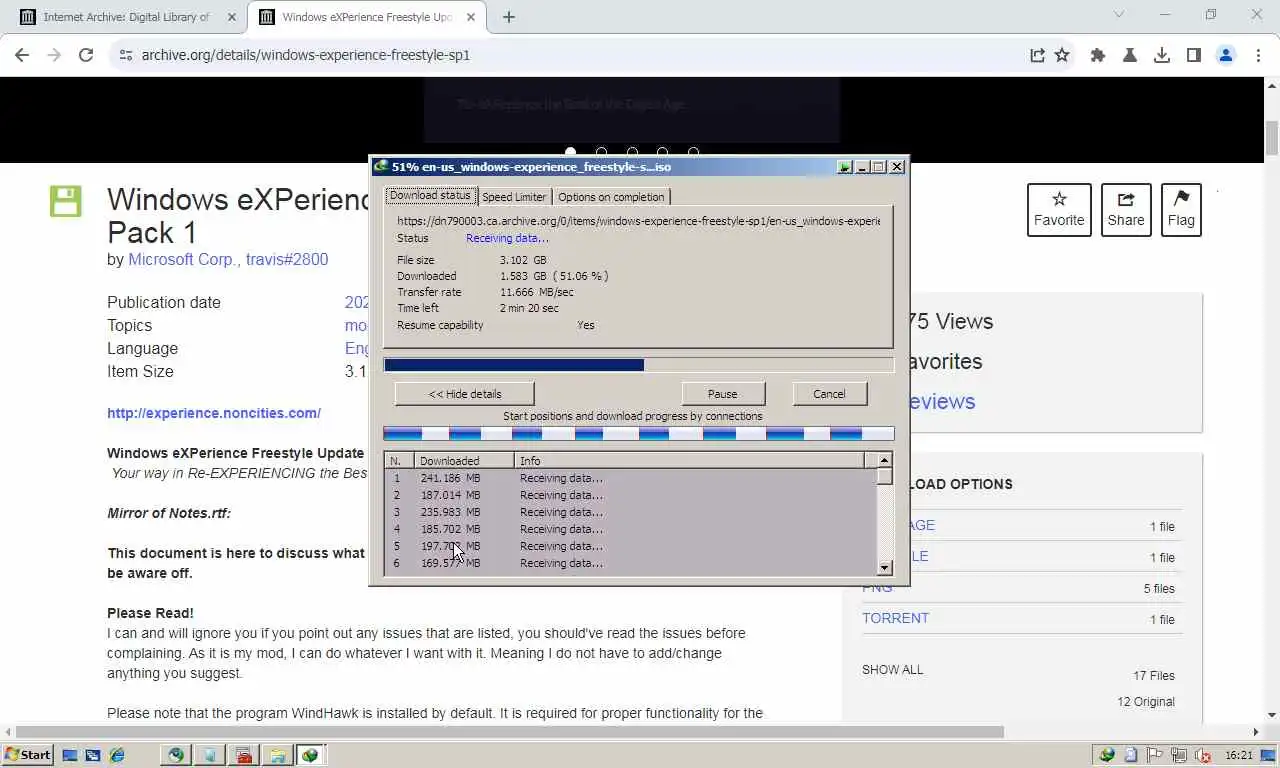Open the TORRENT download option
The height and width of the screenshot is (768, 1280).
click(895, 618)
